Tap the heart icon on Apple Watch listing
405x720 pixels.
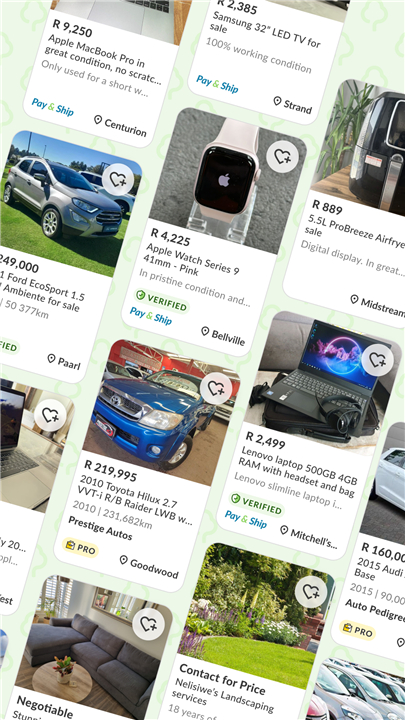click(x=282, y=157)
